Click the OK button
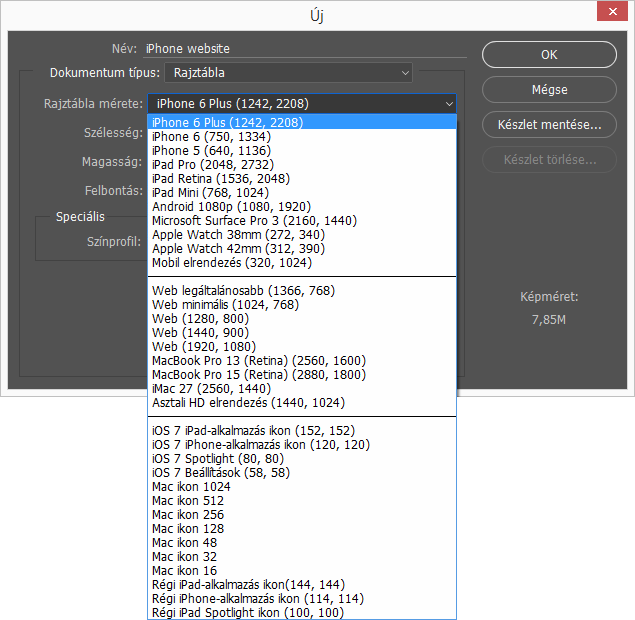Image resolution: width=635 pixels, height=620 pixels. (x=549, y=55)
